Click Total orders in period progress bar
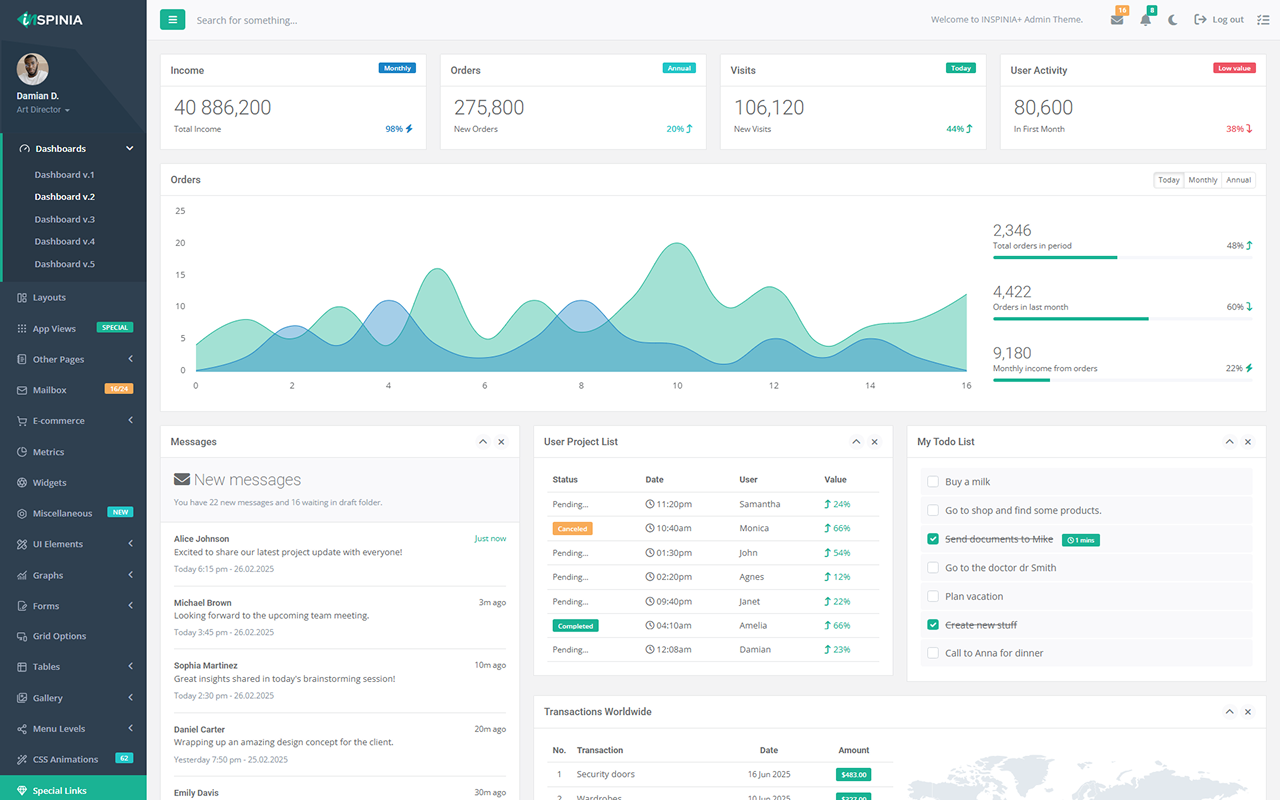This screenshot has width=1280, height=800. pyautogui.click(x=1122, y=257)
